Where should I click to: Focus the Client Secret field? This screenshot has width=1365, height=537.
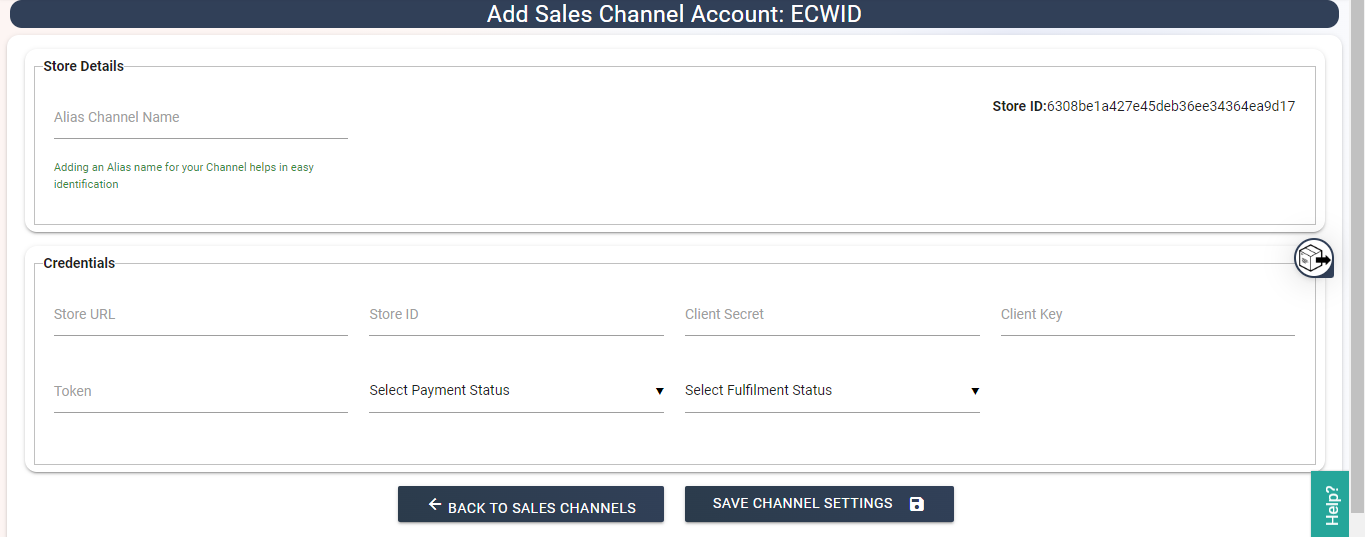pyautogui.click(x=832, y=315)
